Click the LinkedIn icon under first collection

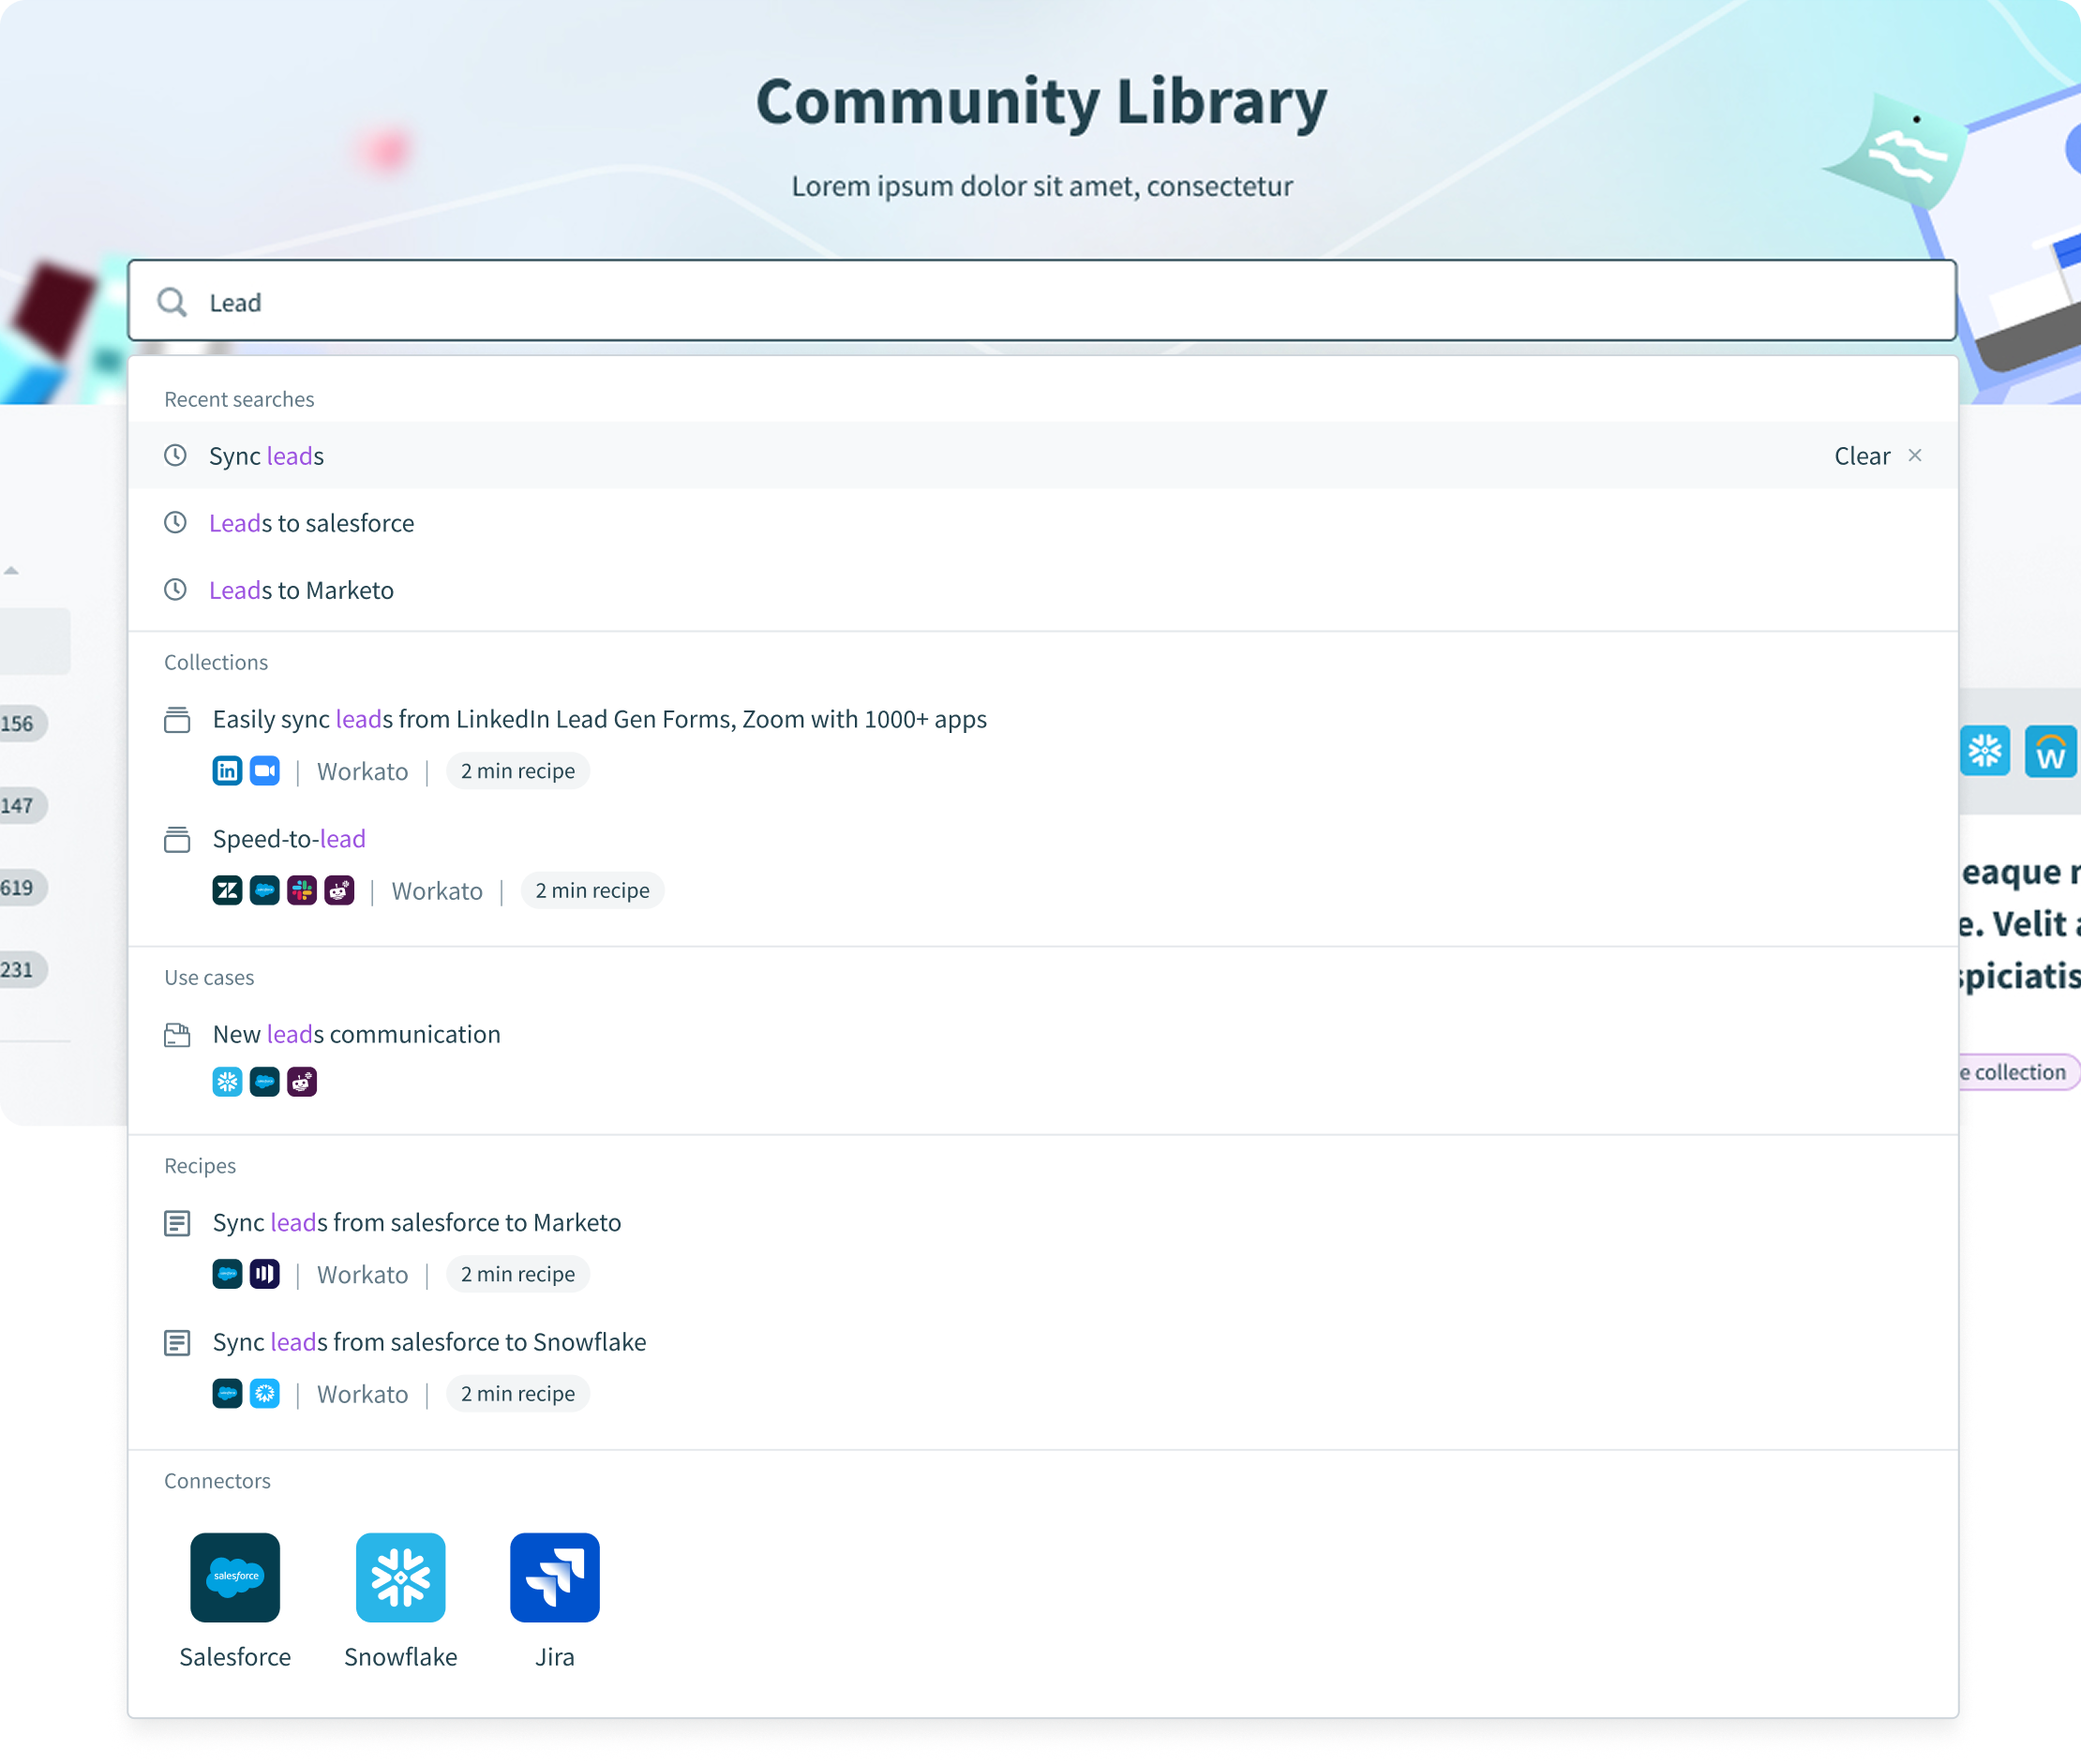(x=227, y=771)
